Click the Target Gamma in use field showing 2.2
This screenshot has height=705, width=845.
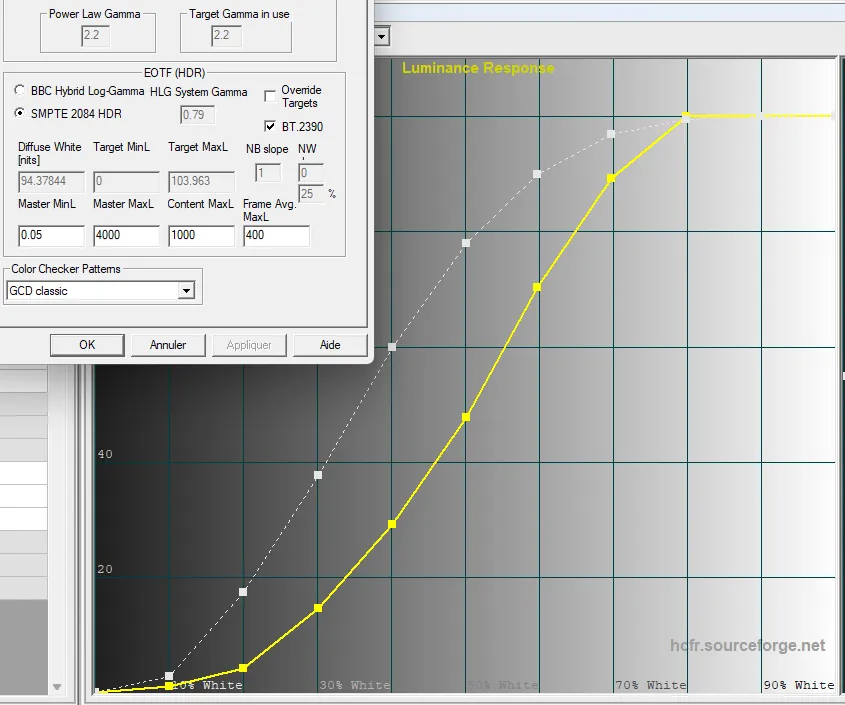226,36
